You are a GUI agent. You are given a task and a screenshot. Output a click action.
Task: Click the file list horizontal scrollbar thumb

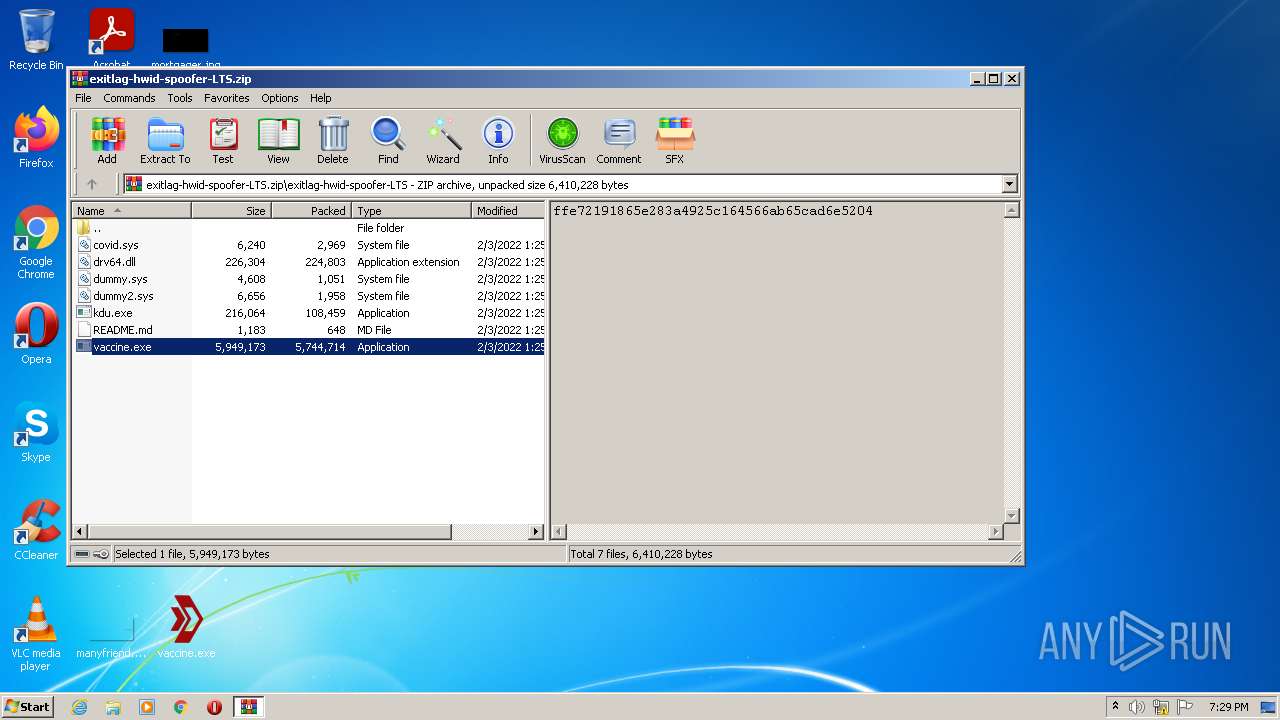point(270,532)
